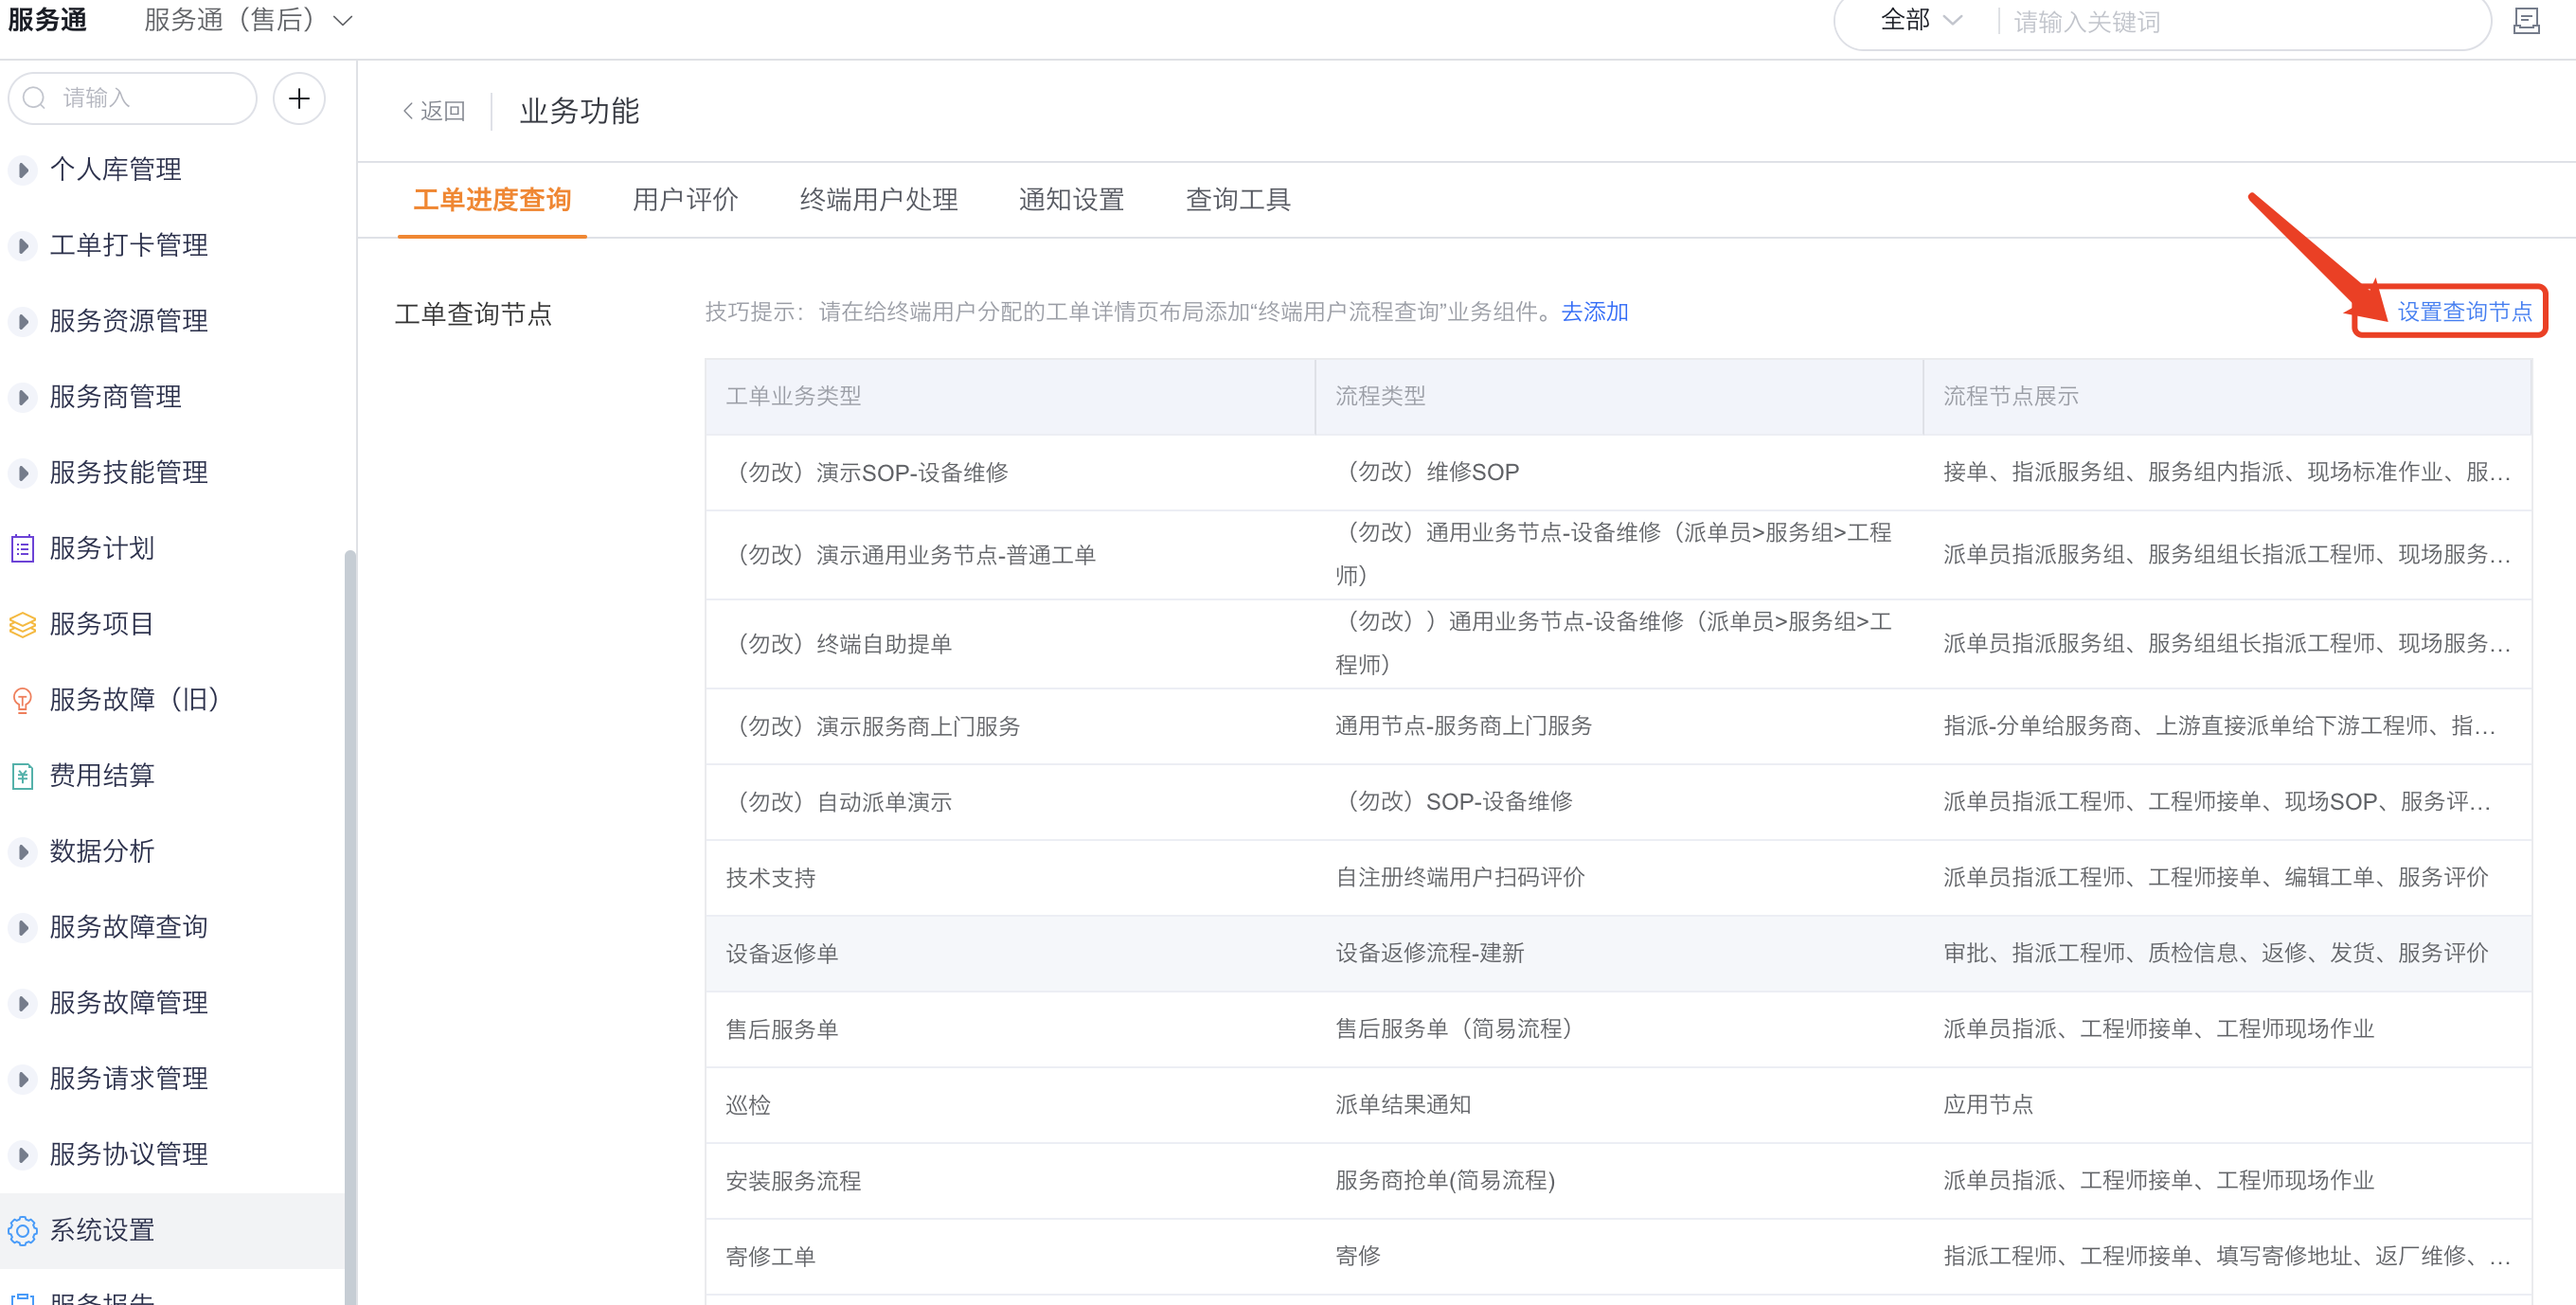Switch to the 用户评价 tab
This screenshot has width=2576, height=1305.
(685, 200)
